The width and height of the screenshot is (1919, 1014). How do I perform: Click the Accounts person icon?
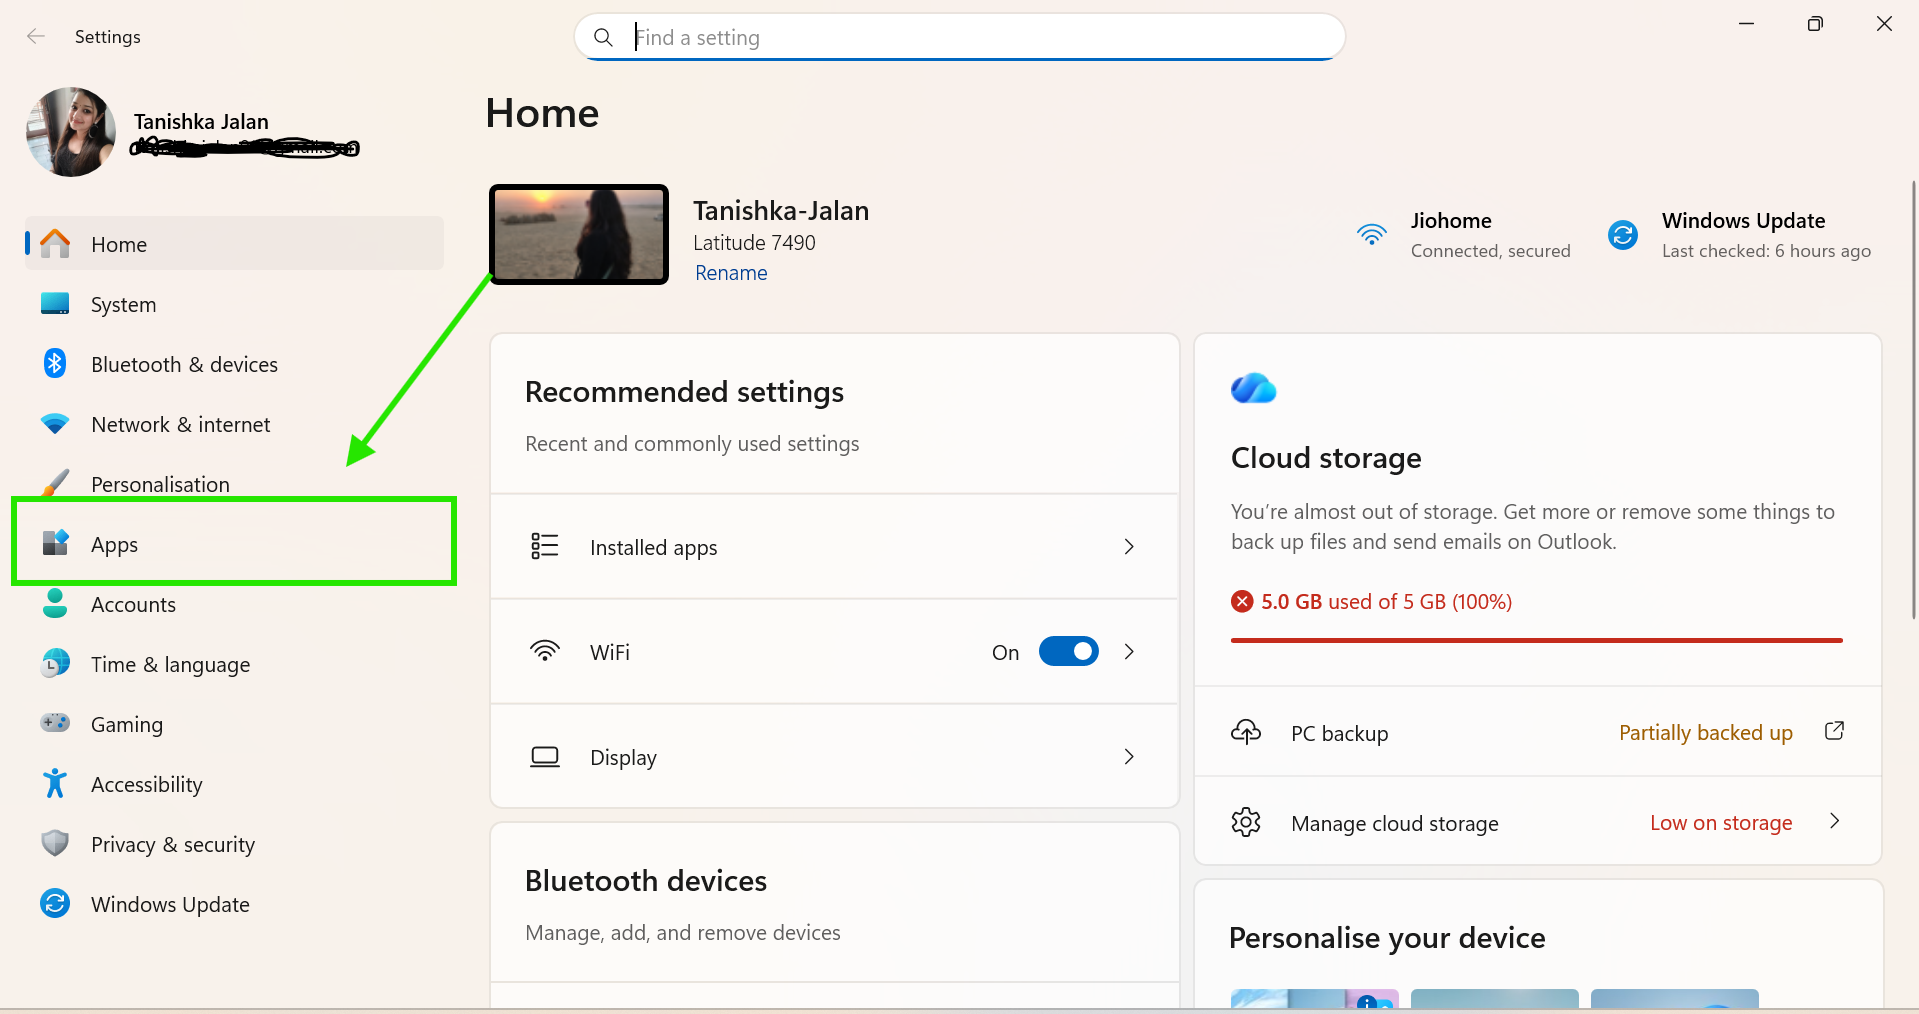[x=55, y=603]
